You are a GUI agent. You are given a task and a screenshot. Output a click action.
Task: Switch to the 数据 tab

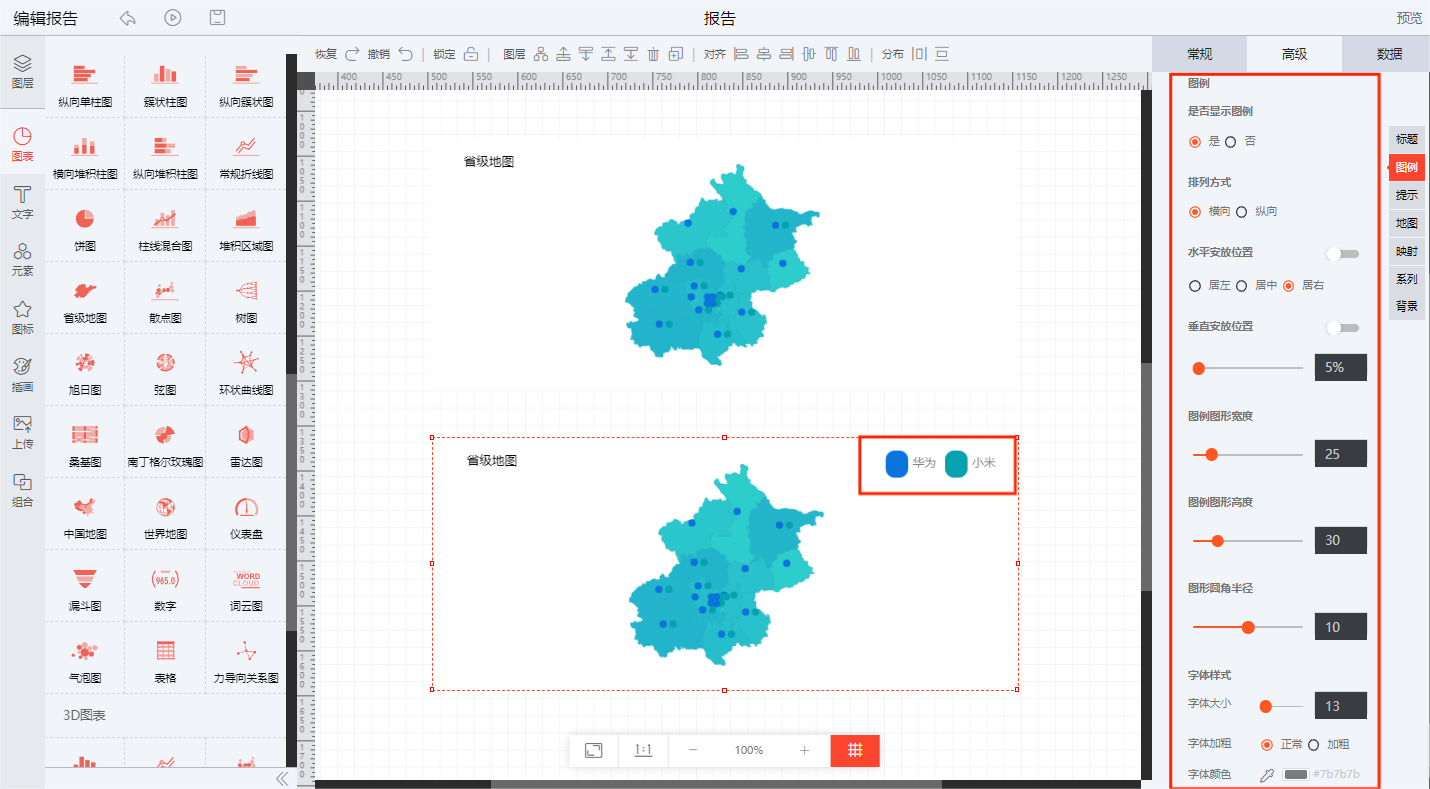pos(1388,54)
